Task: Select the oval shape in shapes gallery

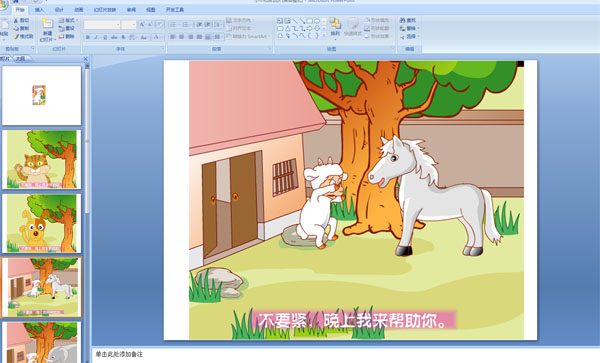Action: click(x=317, y=21)
